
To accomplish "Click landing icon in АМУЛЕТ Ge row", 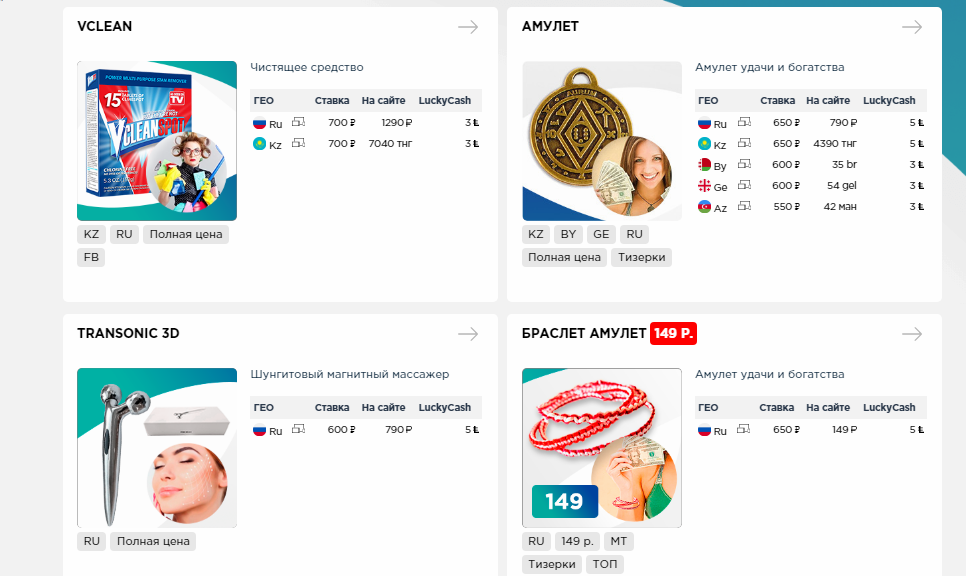I will (x=744, y=185).
